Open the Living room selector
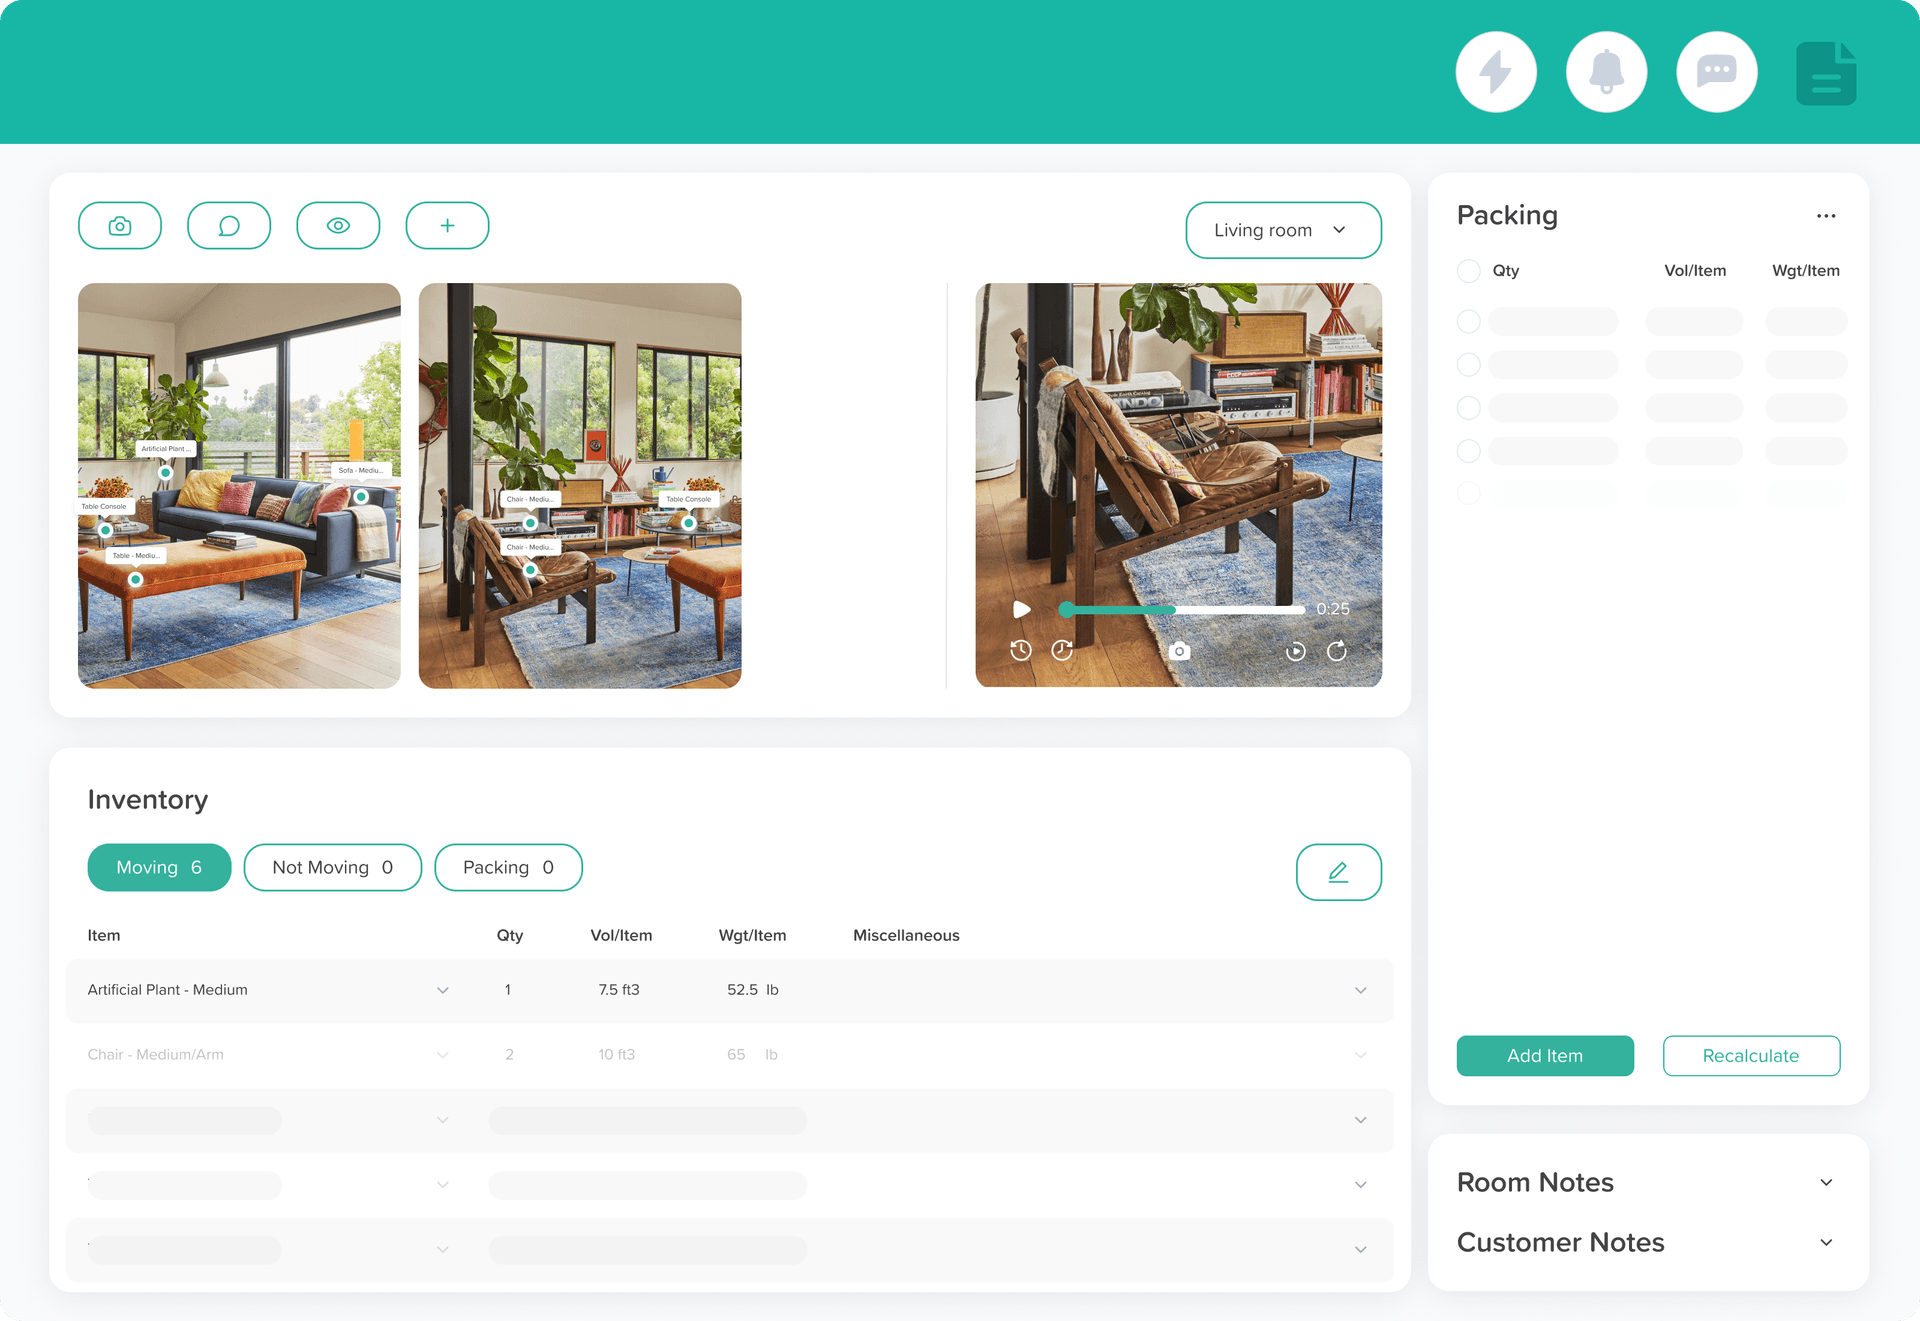This screenshot has width=1920, height=1321. tap(1283, 230)
